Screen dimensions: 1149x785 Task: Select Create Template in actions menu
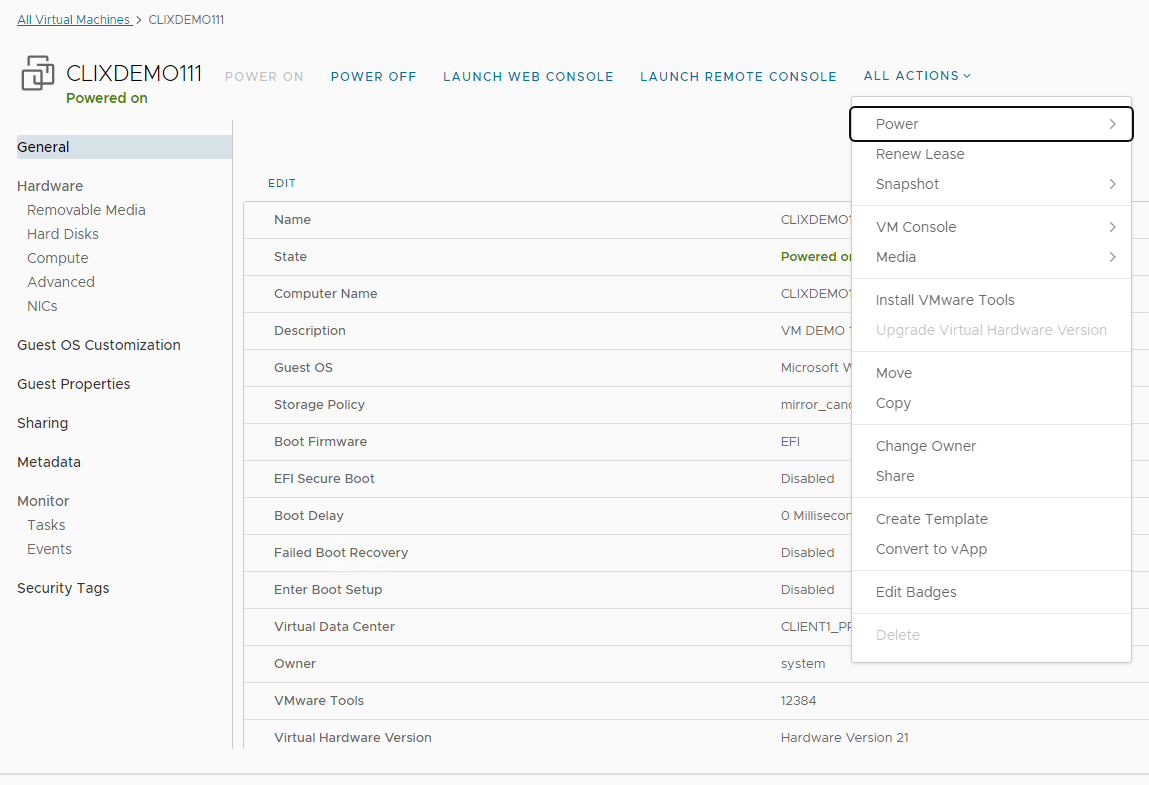(x=931, y=519)
